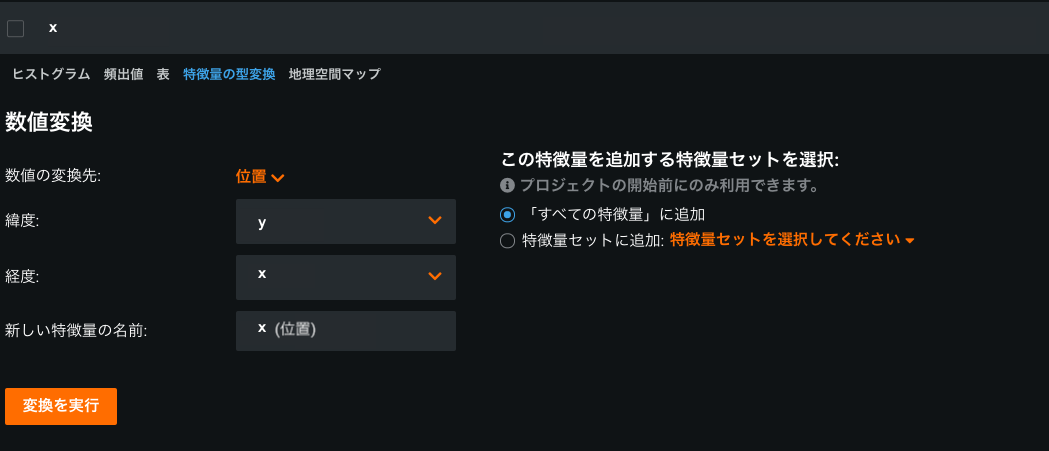Select the 特徴量の型変換 tab

(229, 74)
